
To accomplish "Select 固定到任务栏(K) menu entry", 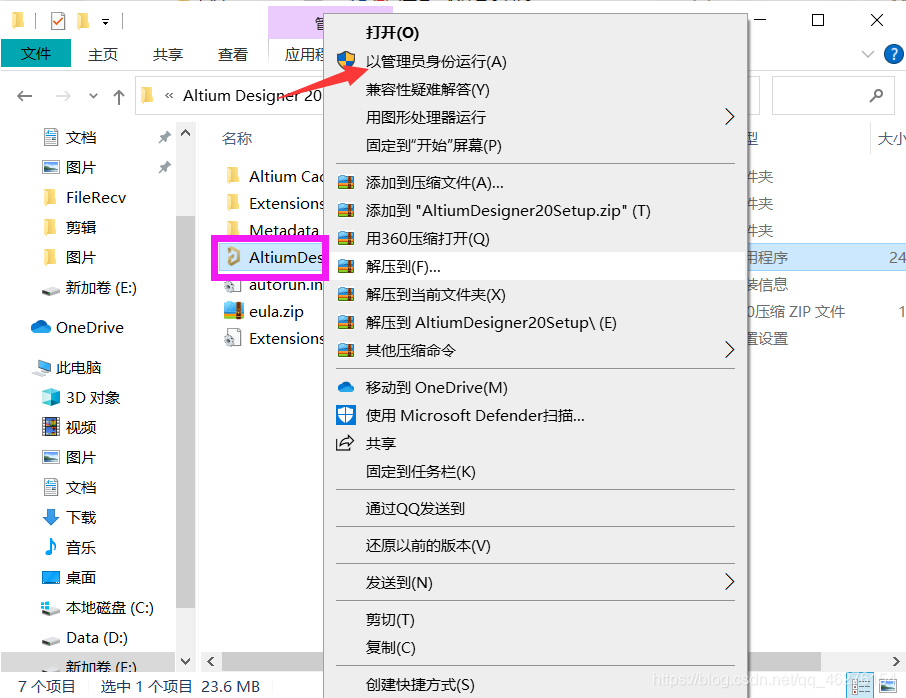I will click(x=420, y=471).
